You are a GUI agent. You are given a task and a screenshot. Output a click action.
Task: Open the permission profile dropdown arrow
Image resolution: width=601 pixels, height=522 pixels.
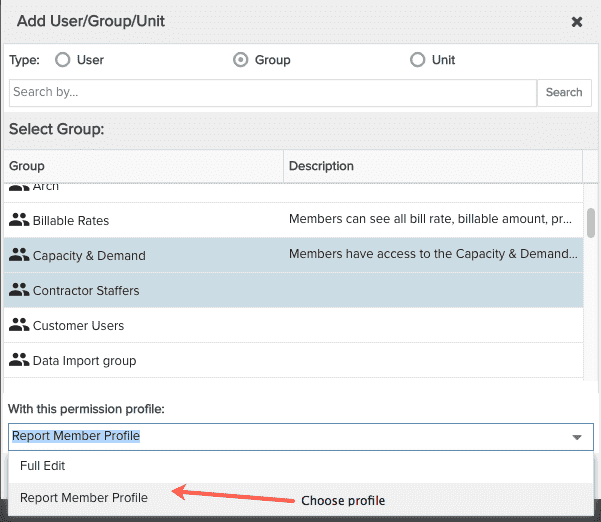pos(577,437)
